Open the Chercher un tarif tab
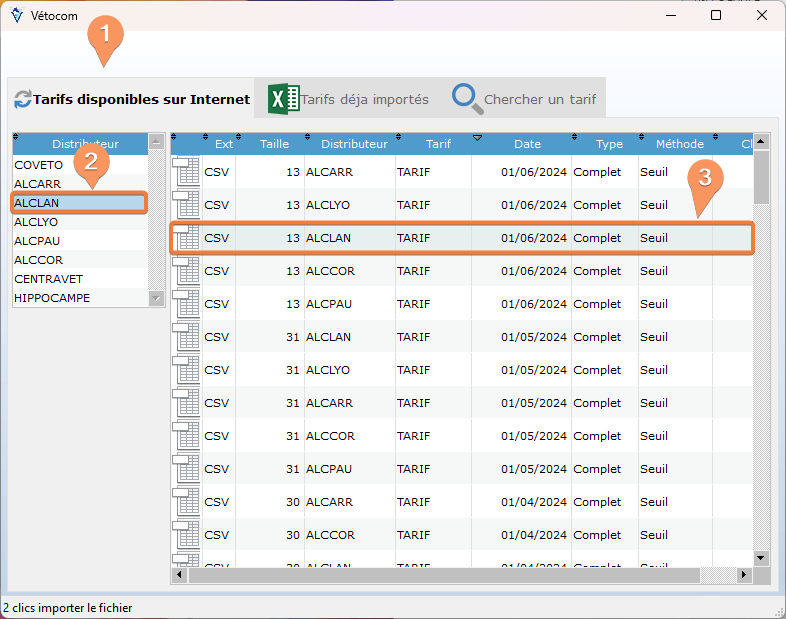786x619 pixels. 524,99
